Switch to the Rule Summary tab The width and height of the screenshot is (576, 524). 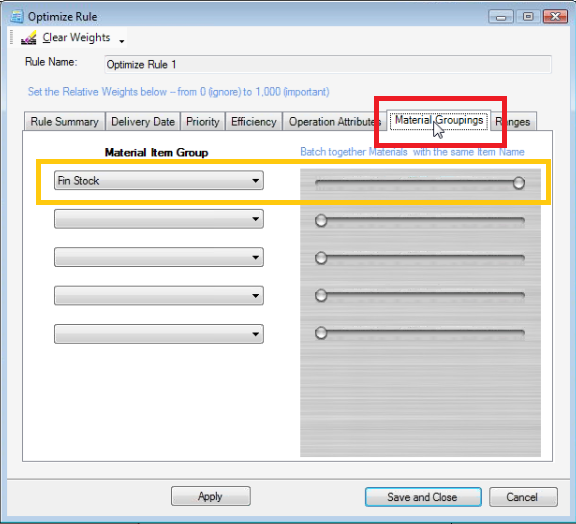coord(64,122)
